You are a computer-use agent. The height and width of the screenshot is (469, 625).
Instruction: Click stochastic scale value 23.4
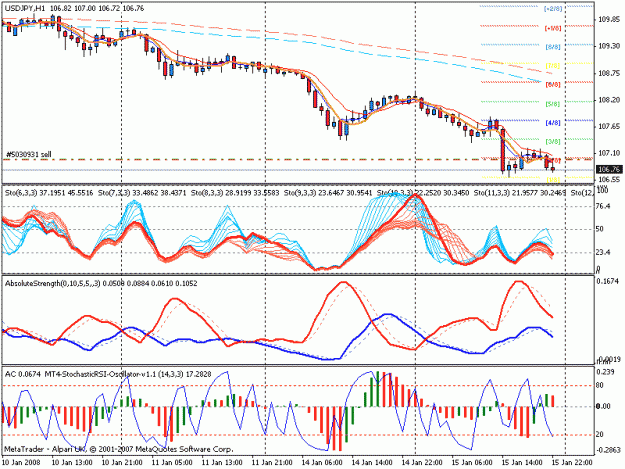tap(603, 252)
